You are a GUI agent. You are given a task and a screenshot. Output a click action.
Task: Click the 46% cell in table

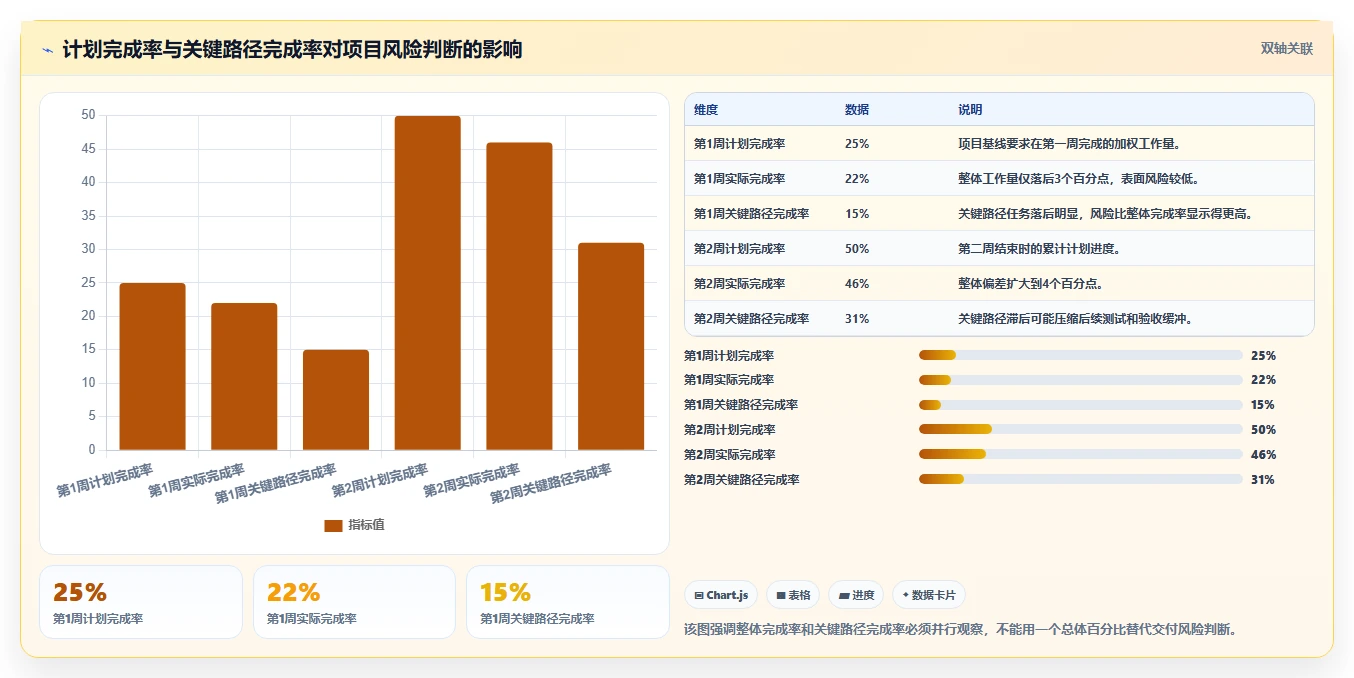(857, 284)
